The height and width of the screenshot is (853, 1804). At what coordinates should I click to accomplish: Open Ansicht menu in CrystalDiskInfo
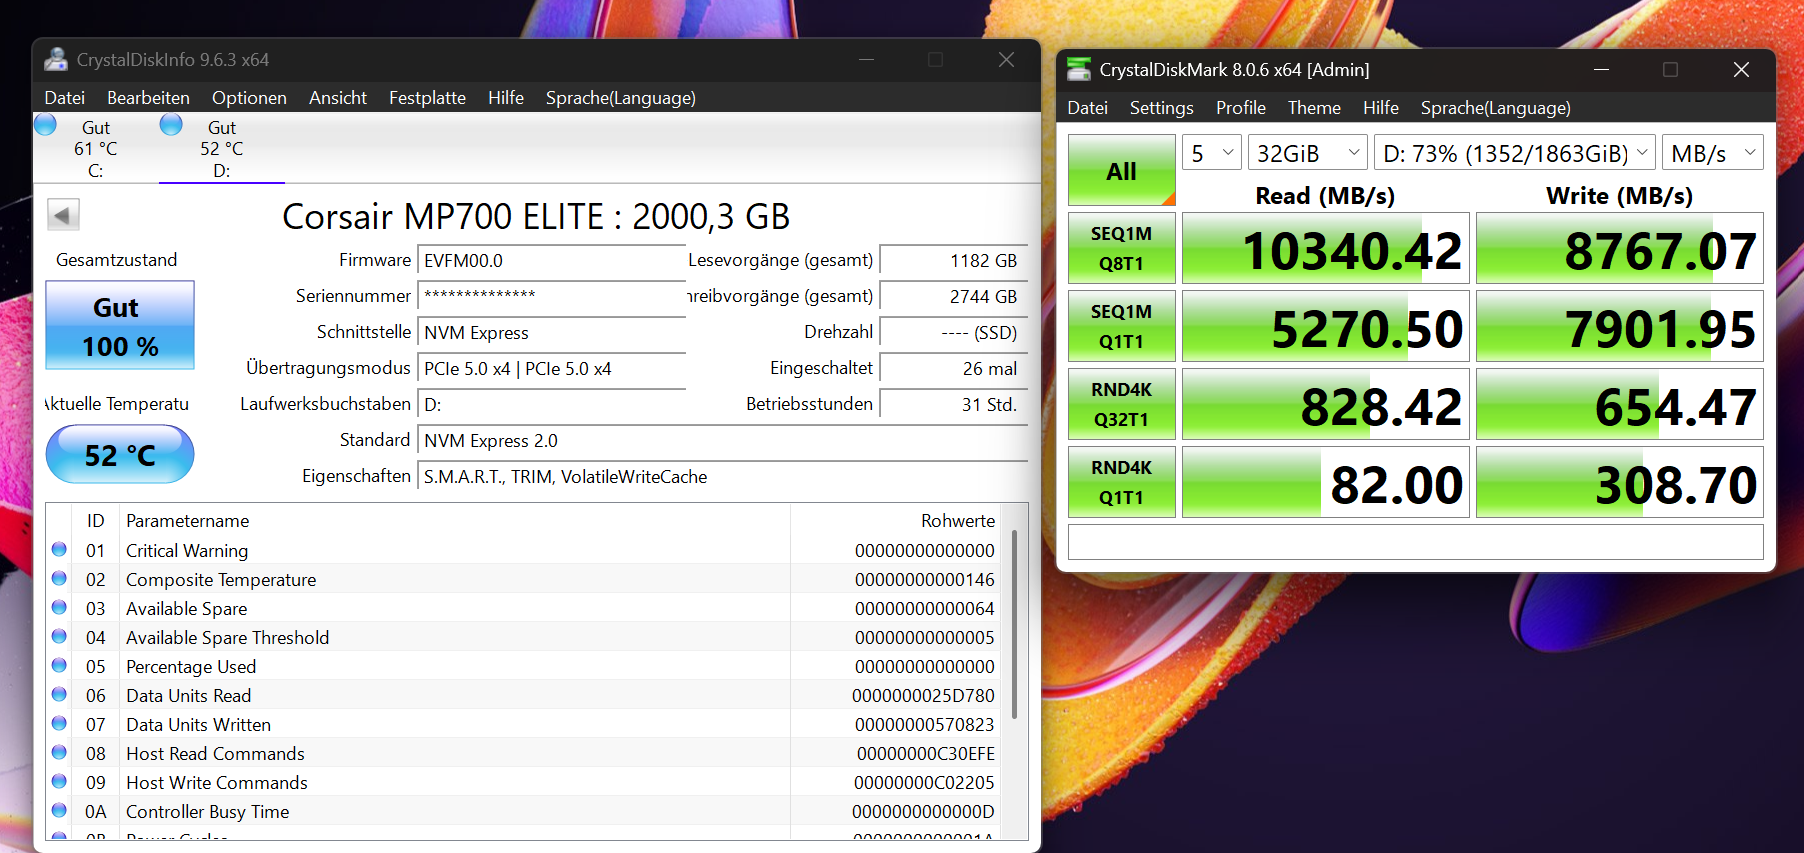click(x=338, y=98)
